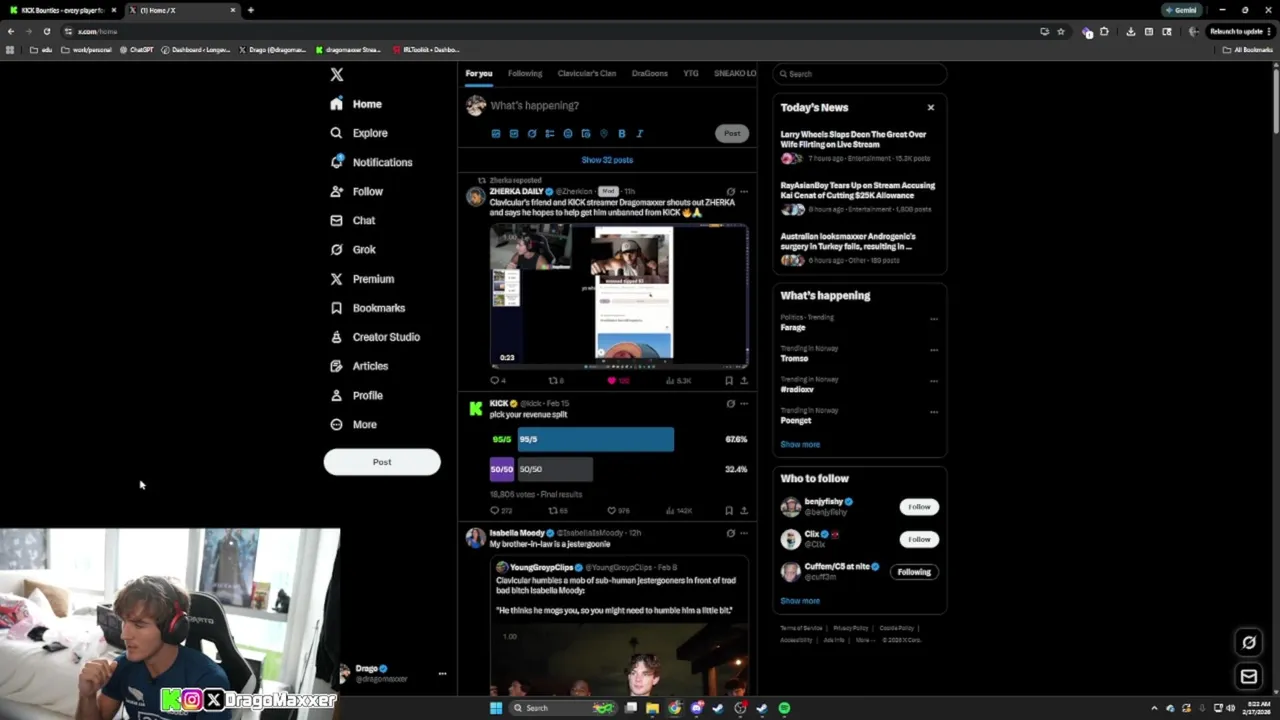Open more options for #radioxv trend
Image resolution: width=1280 pixels, height=720 pixels.
pyautogui.click(x=934, y=381)
